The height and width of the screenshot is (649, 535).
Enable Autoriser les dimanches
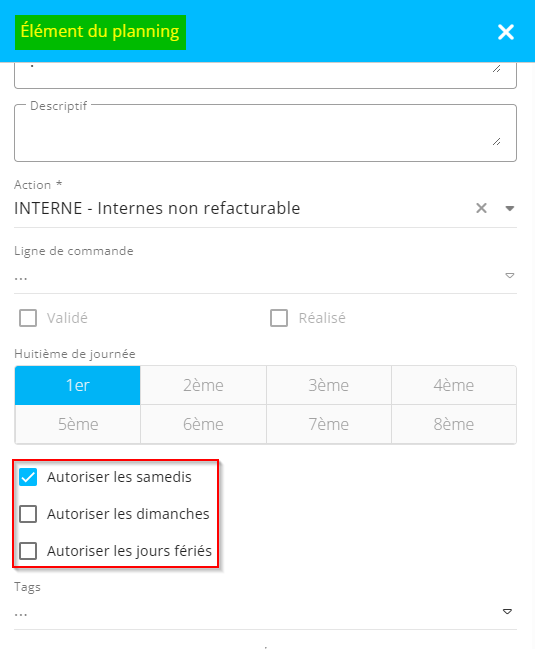coord(28,514)
